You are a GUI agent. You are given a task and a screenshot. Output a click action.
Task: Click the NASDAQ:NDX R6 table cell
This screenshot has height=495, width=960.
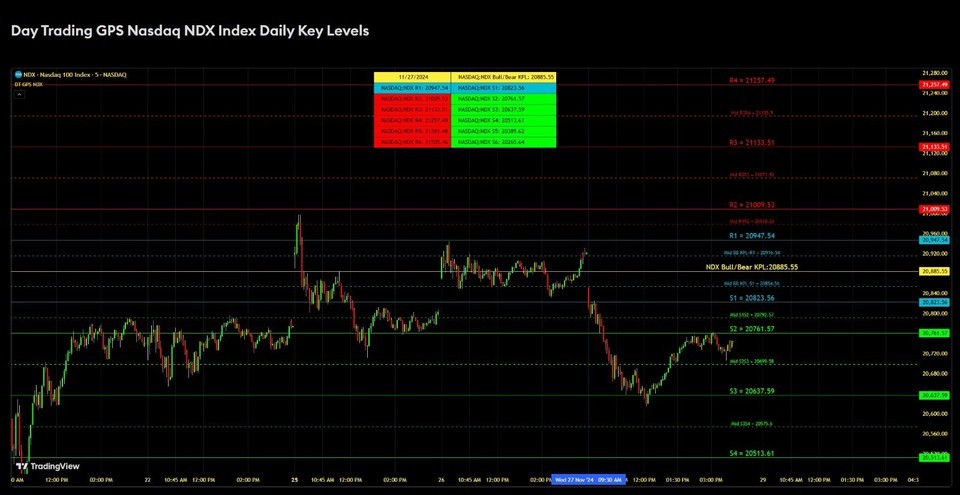coord(412,142)
